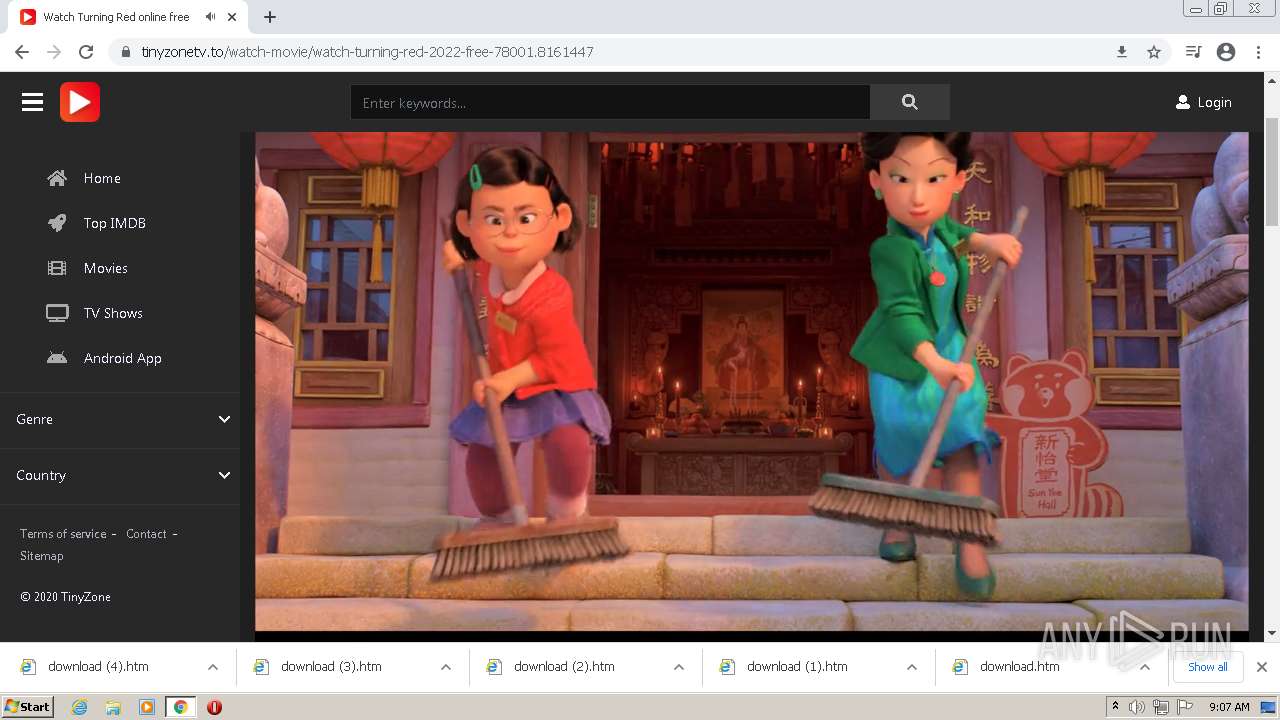Click the taskbar clock showing 9:07 AM

(1229, 707)
